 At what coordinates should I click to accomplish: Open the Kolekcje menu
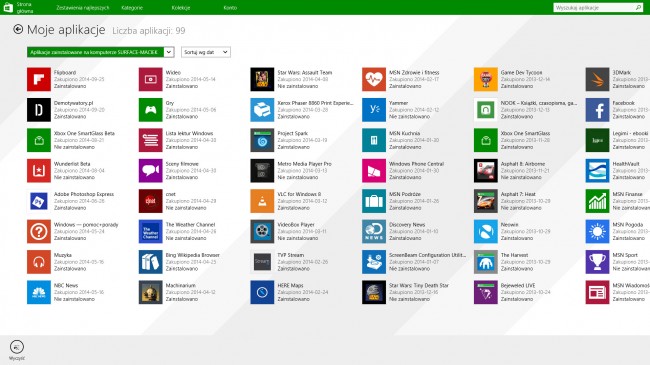pos(181,8)
